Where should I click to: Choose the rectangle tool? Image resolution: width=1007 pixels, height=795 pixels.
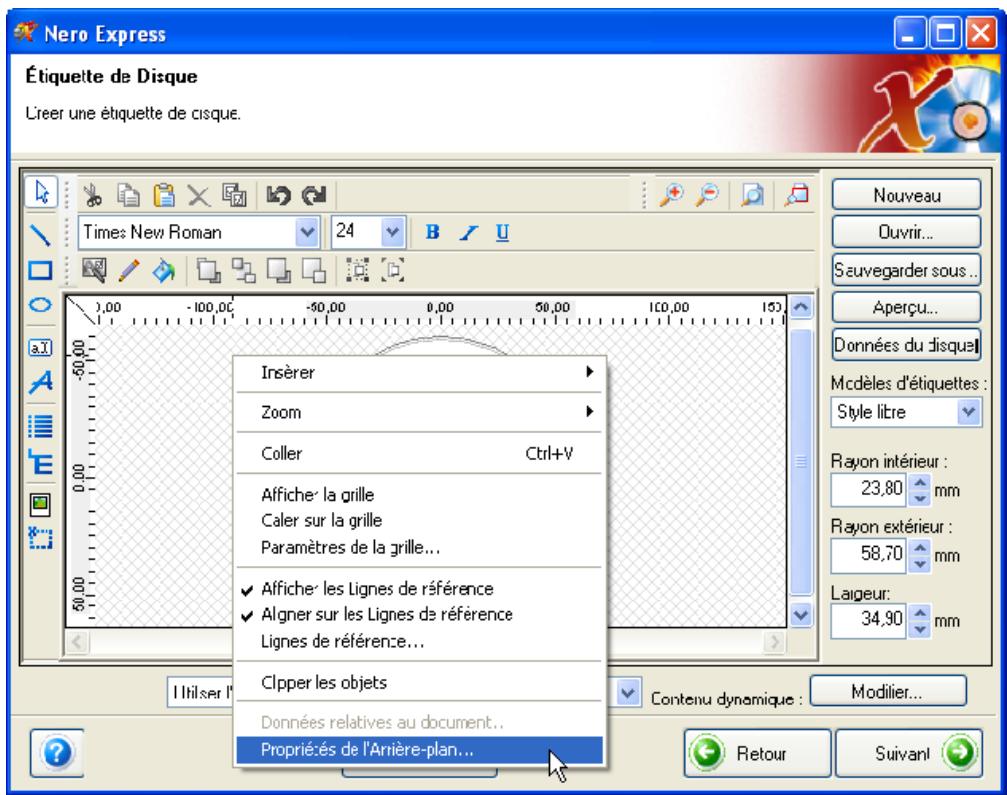(40, 270)
